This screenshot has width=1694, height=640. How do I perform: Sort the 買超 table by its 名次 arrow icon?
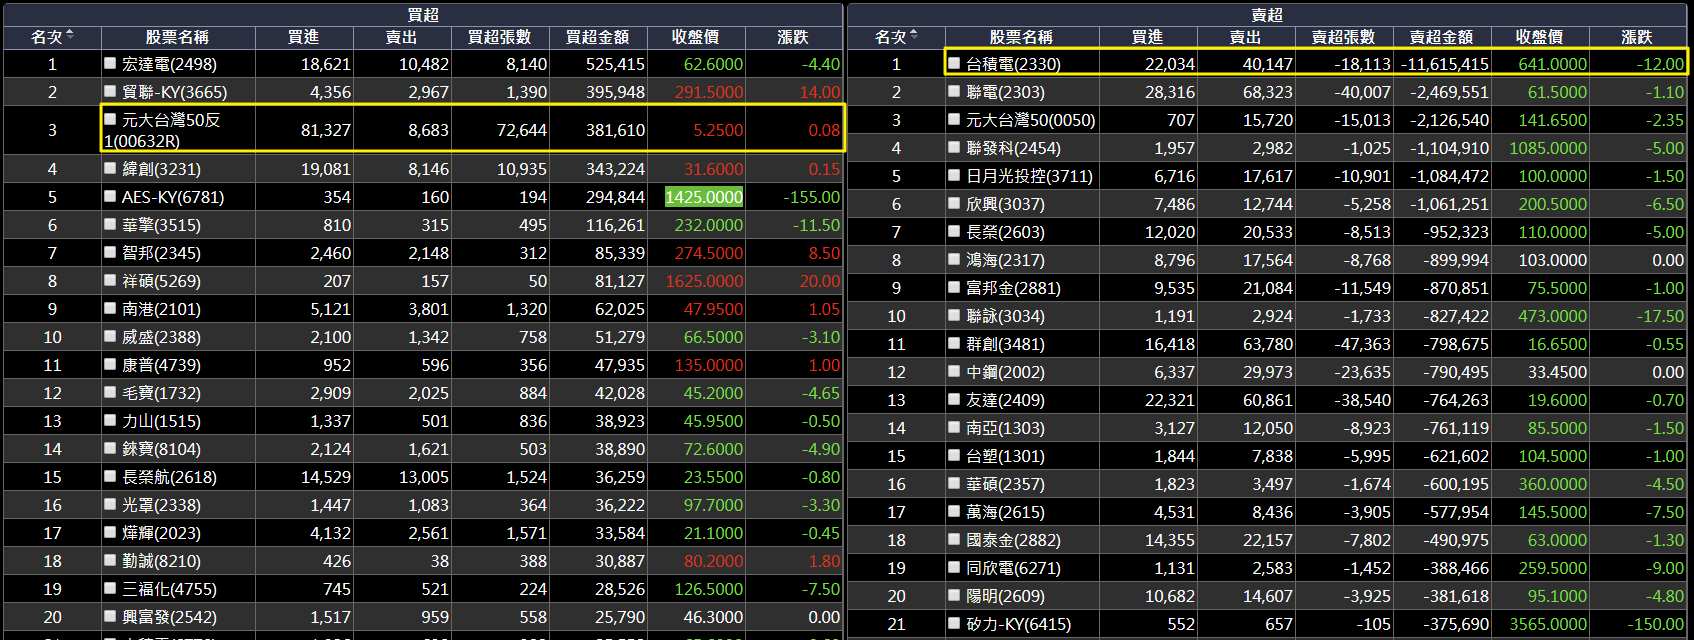pos(70,36)
